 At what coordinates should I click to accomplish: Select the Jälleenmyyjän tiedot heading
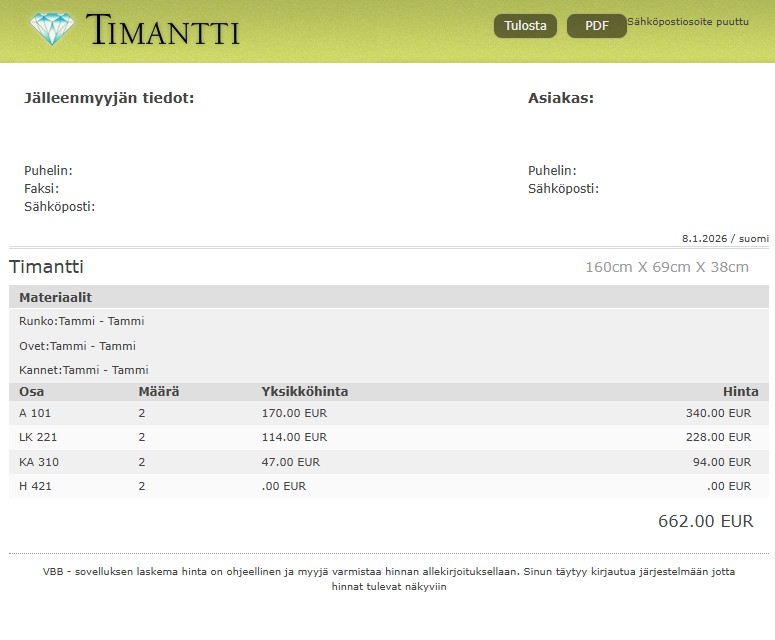point(109,98)
